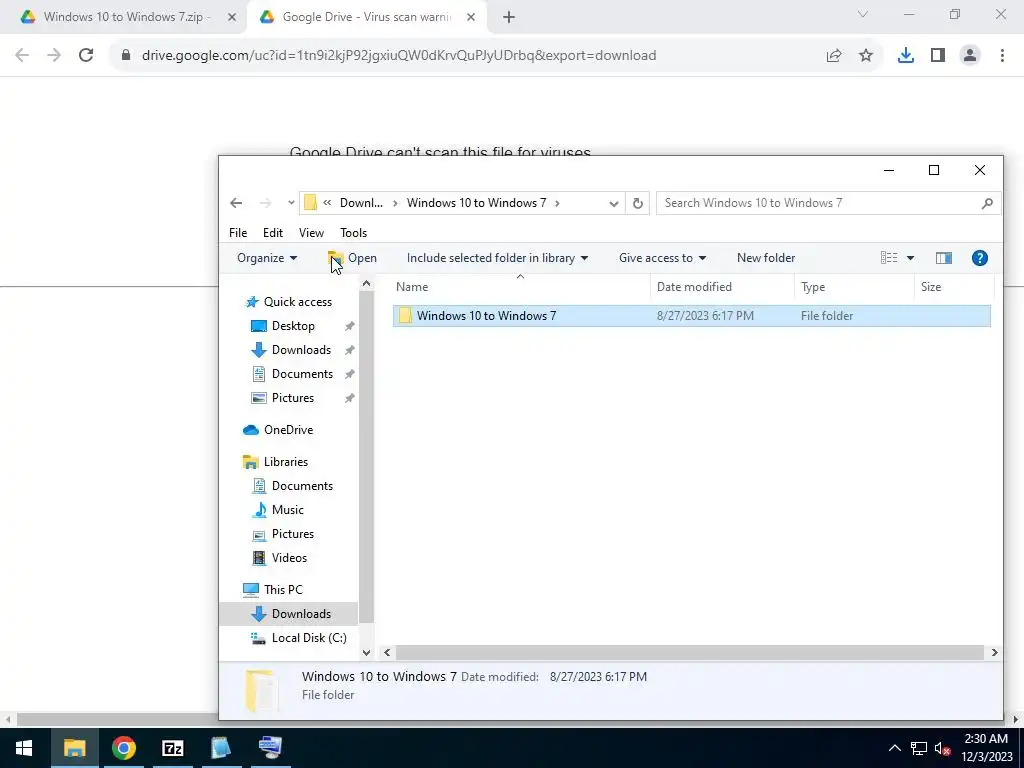
Task: Open recent locations dropdown in Explorer
Action: [291, 203]
